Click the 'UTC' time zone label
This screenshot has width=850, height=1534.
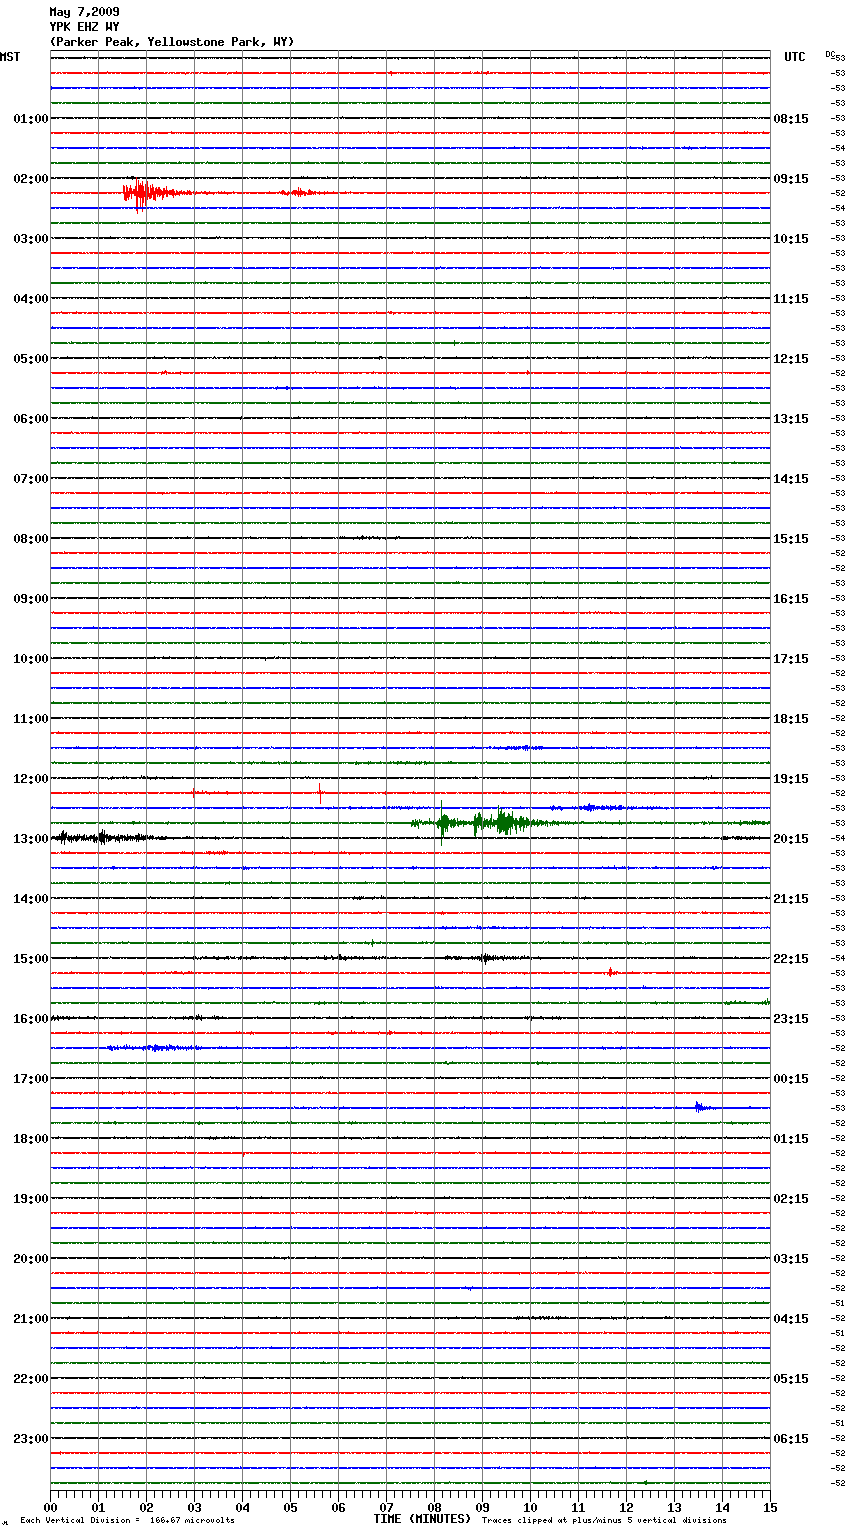(795, 57)
